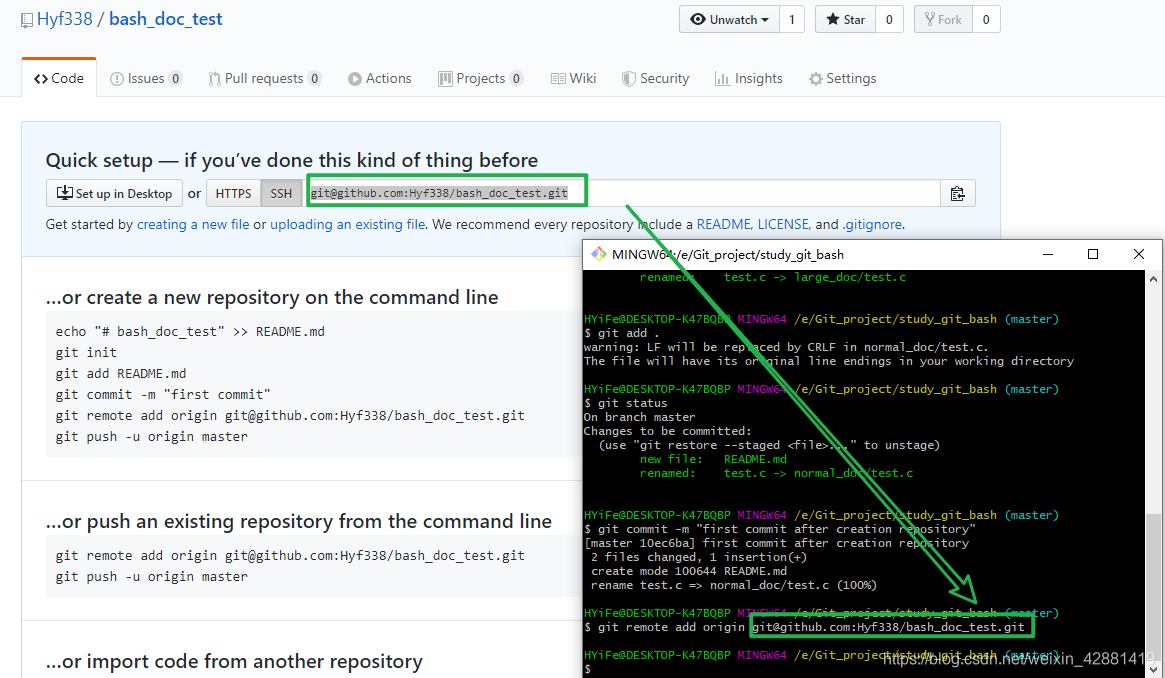Click 'git init' line in code block
This screenshot has height=678, width=1165.
(x=86, y=353)
